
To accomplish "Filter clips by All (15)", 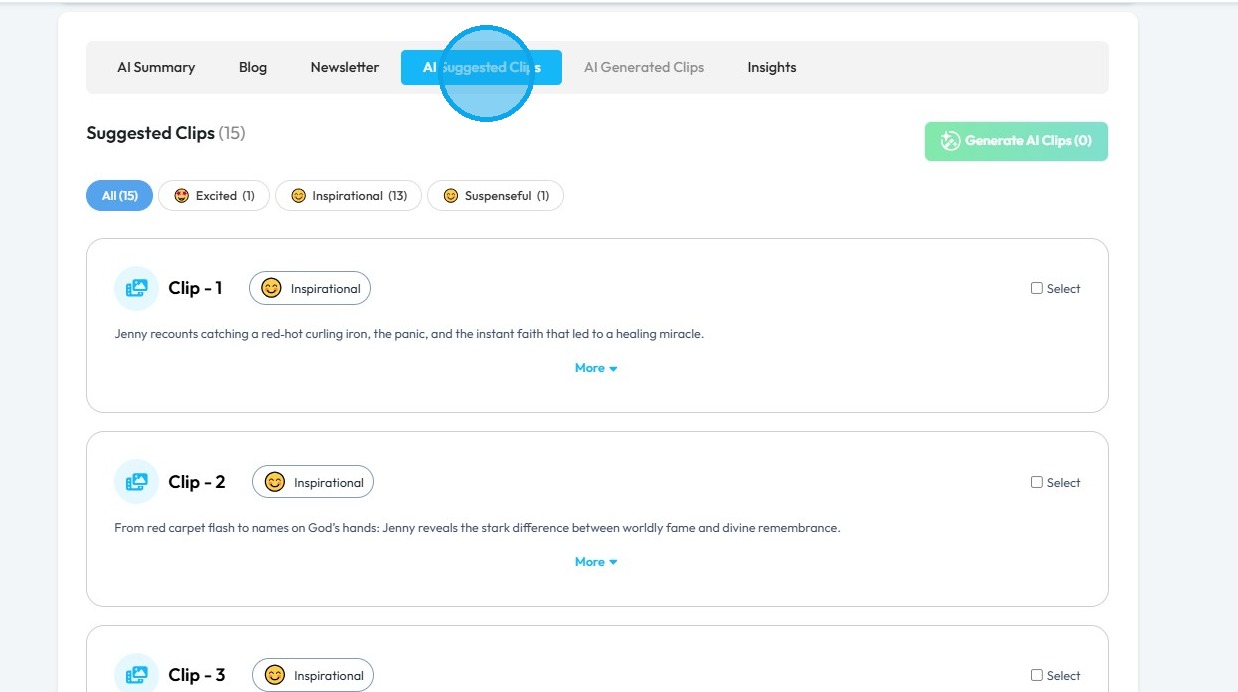I will (120, 196).
